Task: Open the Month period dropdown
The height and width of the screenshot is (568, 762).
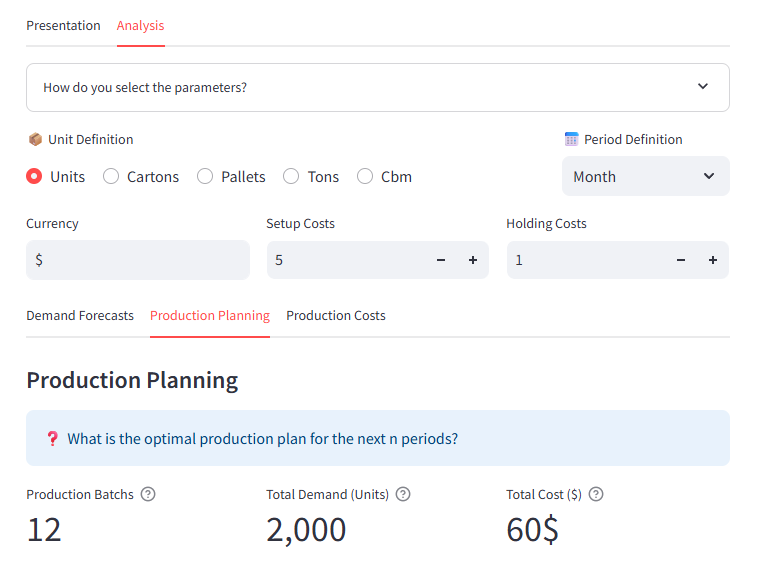Action: coord(645,177)
